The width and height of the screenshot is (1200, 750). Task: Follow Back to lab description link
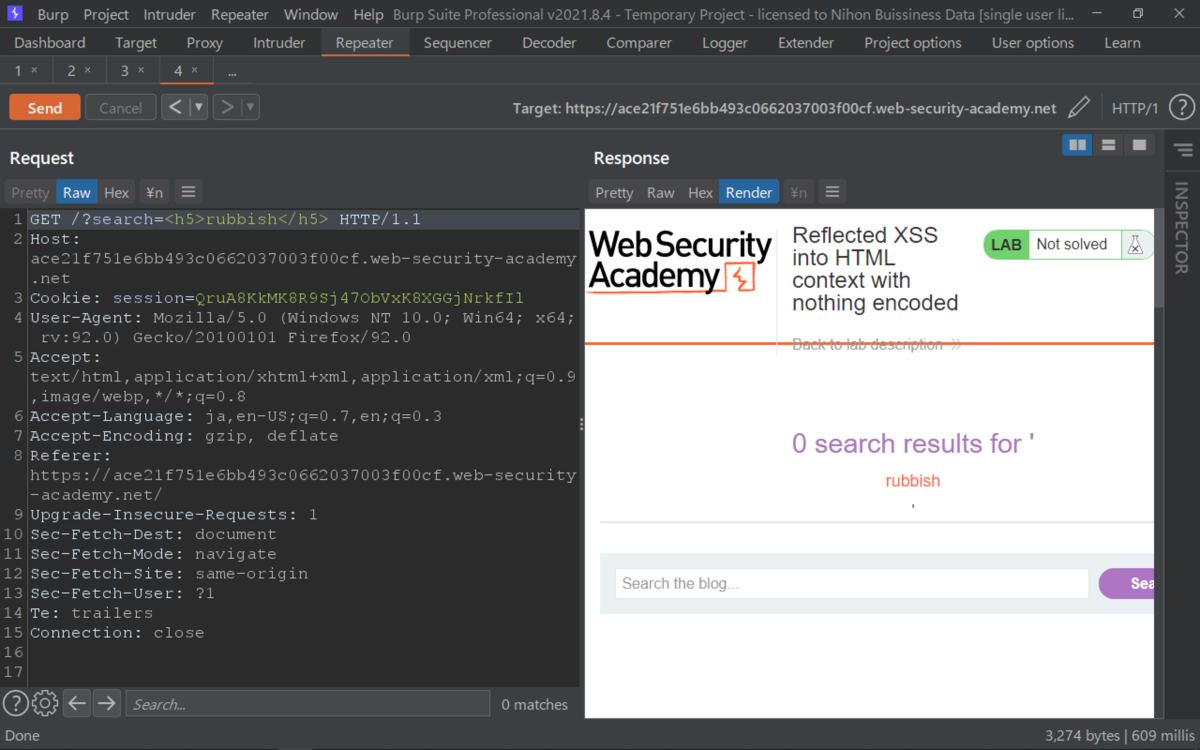pyautogui.click(x=877, y=344)
